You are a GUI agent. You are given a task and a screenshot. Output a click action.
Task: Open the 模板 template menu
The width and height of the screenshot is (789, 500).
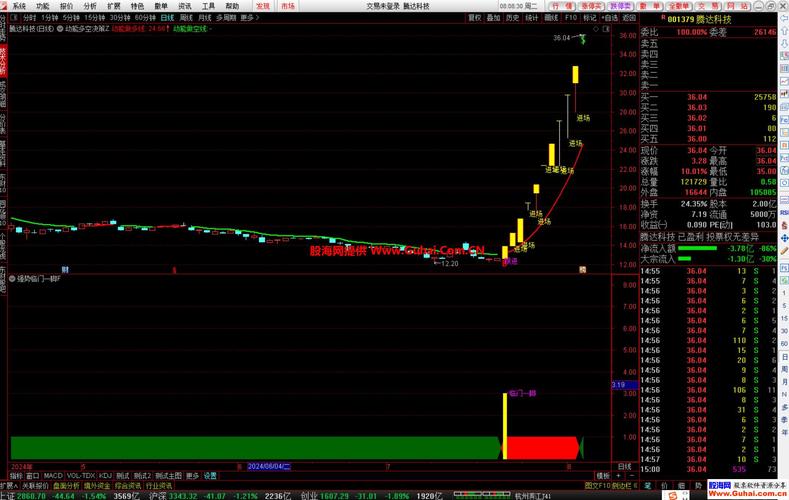[x=603, y=475]
